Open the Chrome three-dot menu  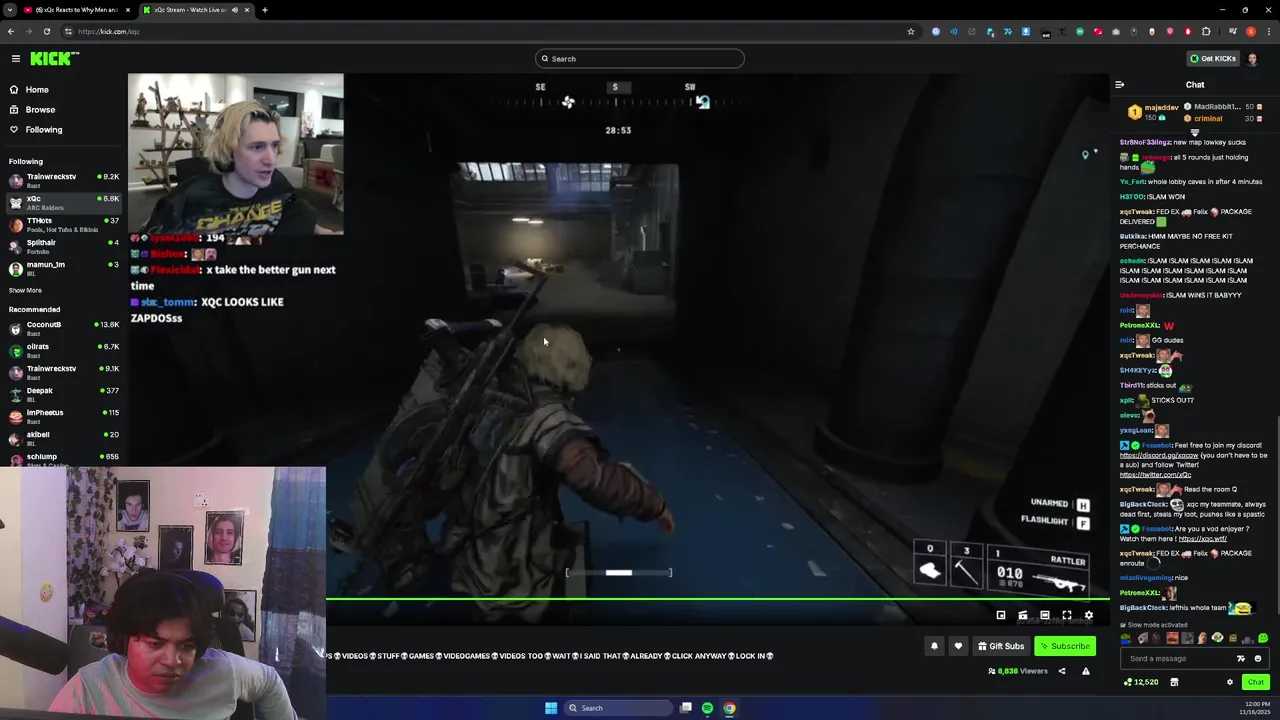coord(1268,31)
